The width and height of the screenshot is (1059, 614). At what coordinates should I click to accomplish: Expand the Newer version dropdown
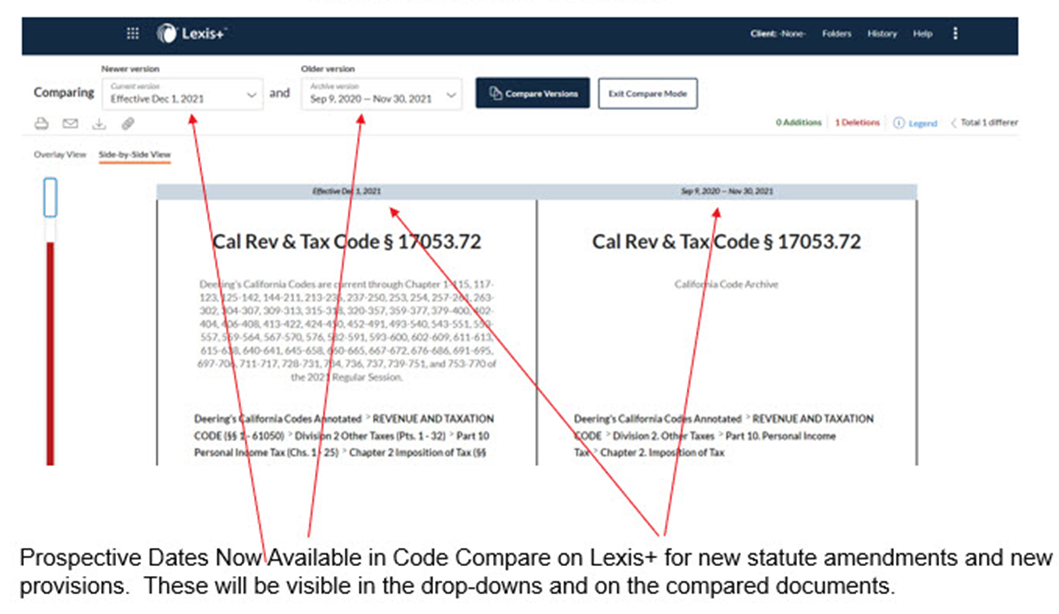click(182, 94)
